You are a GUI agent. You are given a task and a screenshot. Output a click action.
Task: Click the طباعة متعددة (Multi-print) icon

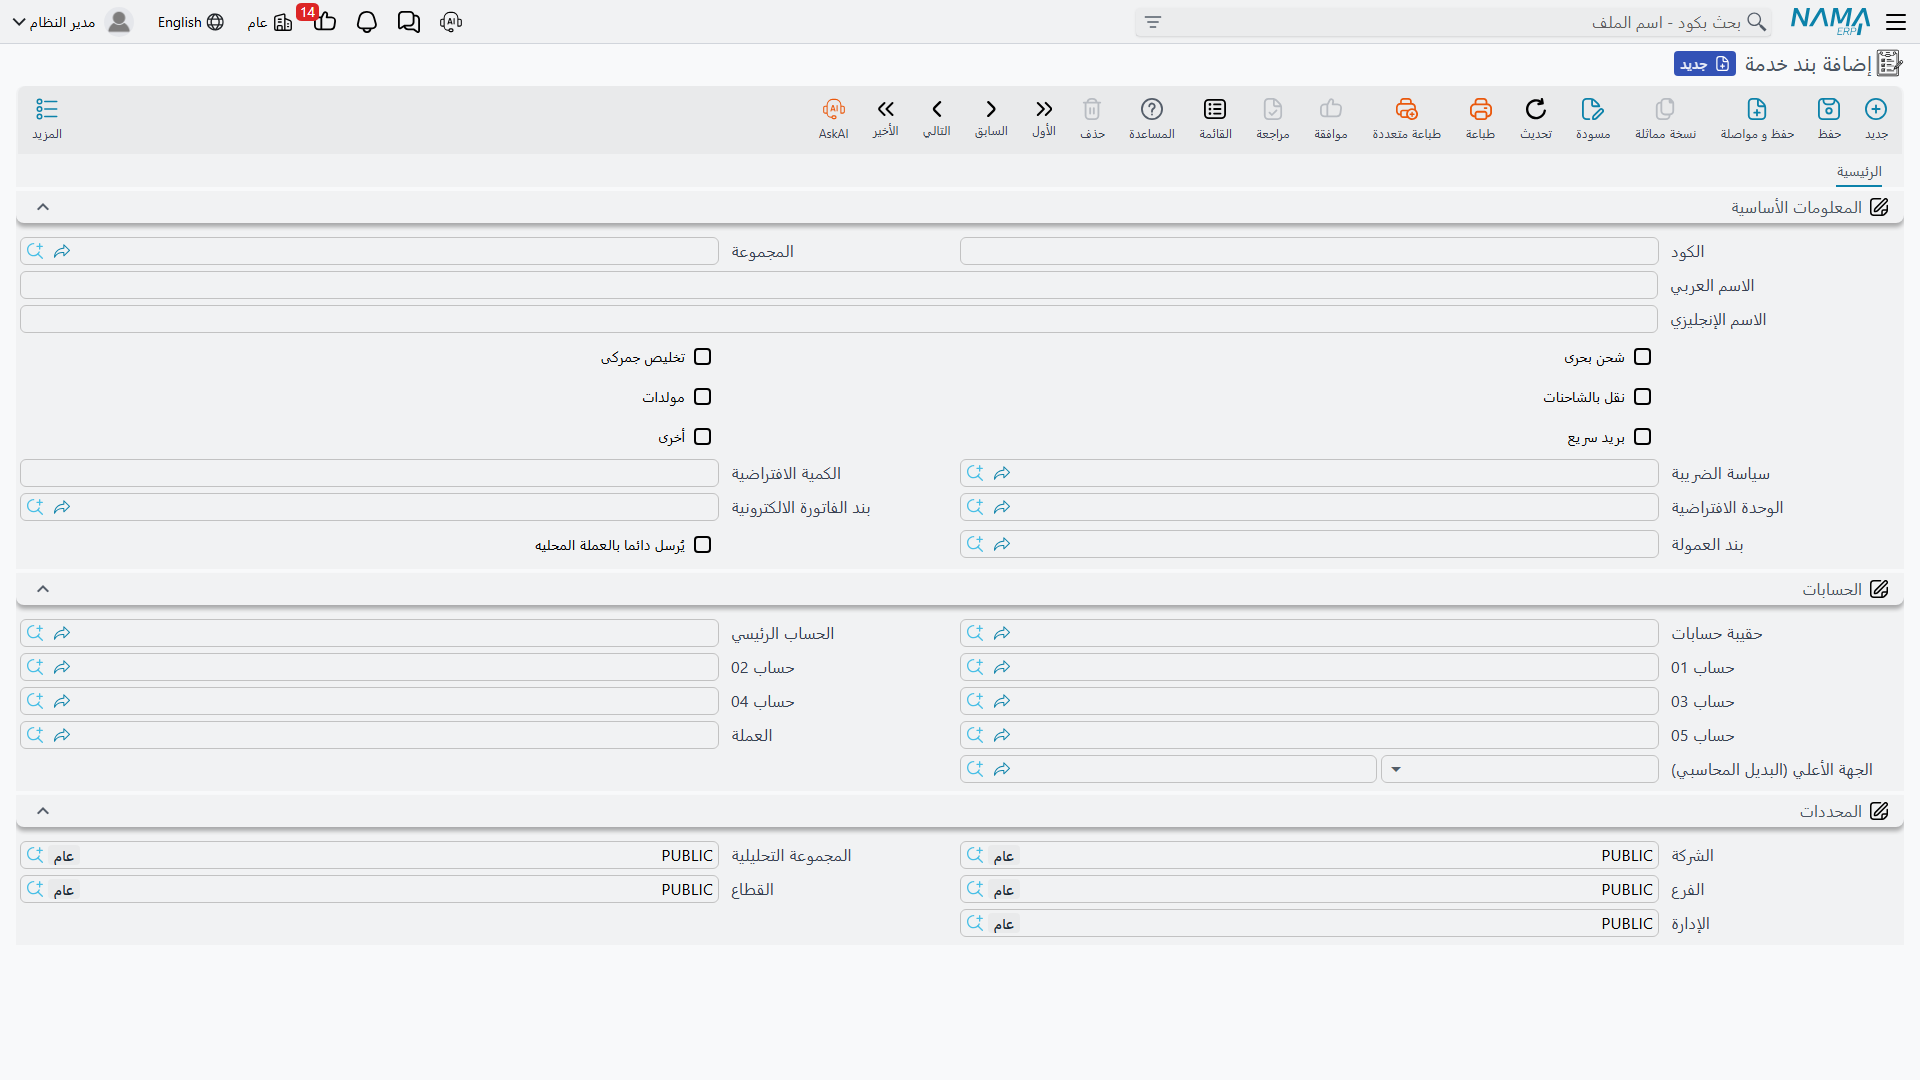[1406, 109]
